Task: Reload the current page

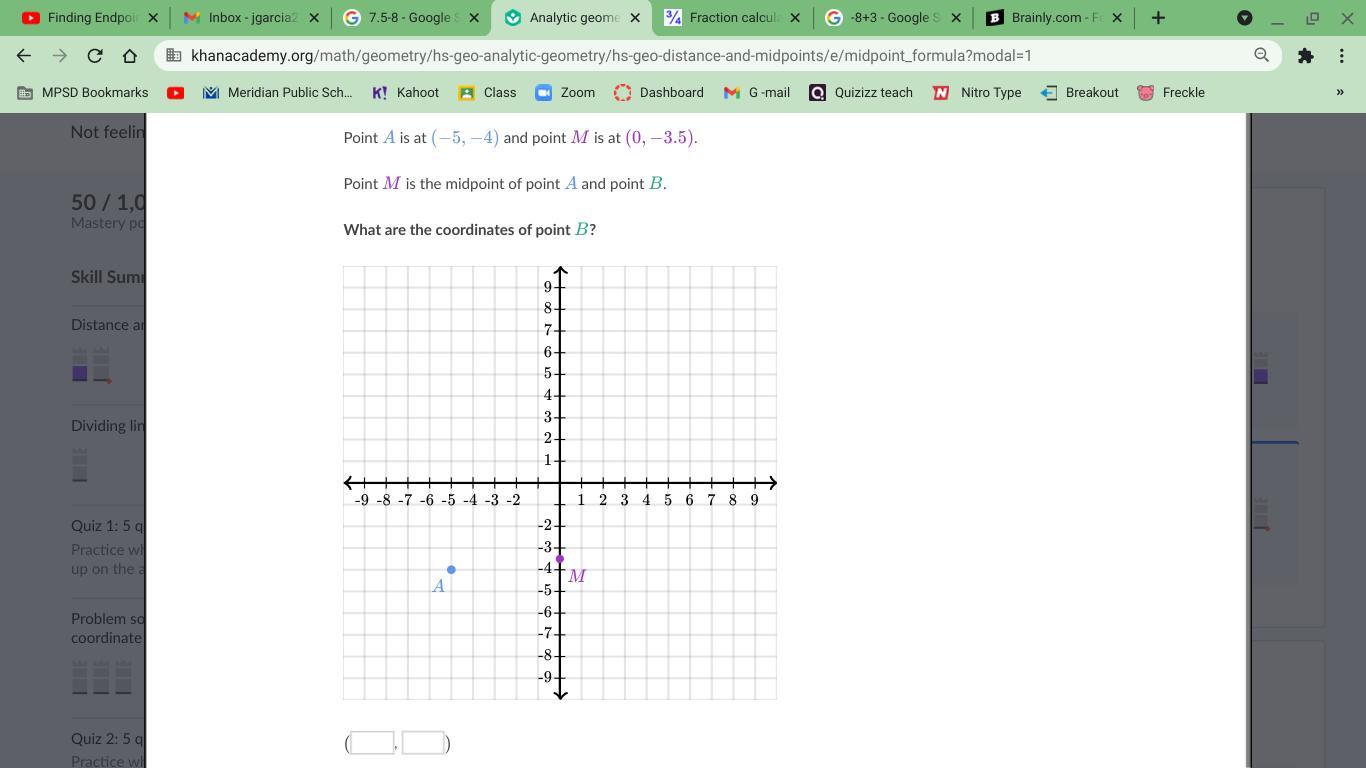Action: pyautogui.click(x=95, y=56)
